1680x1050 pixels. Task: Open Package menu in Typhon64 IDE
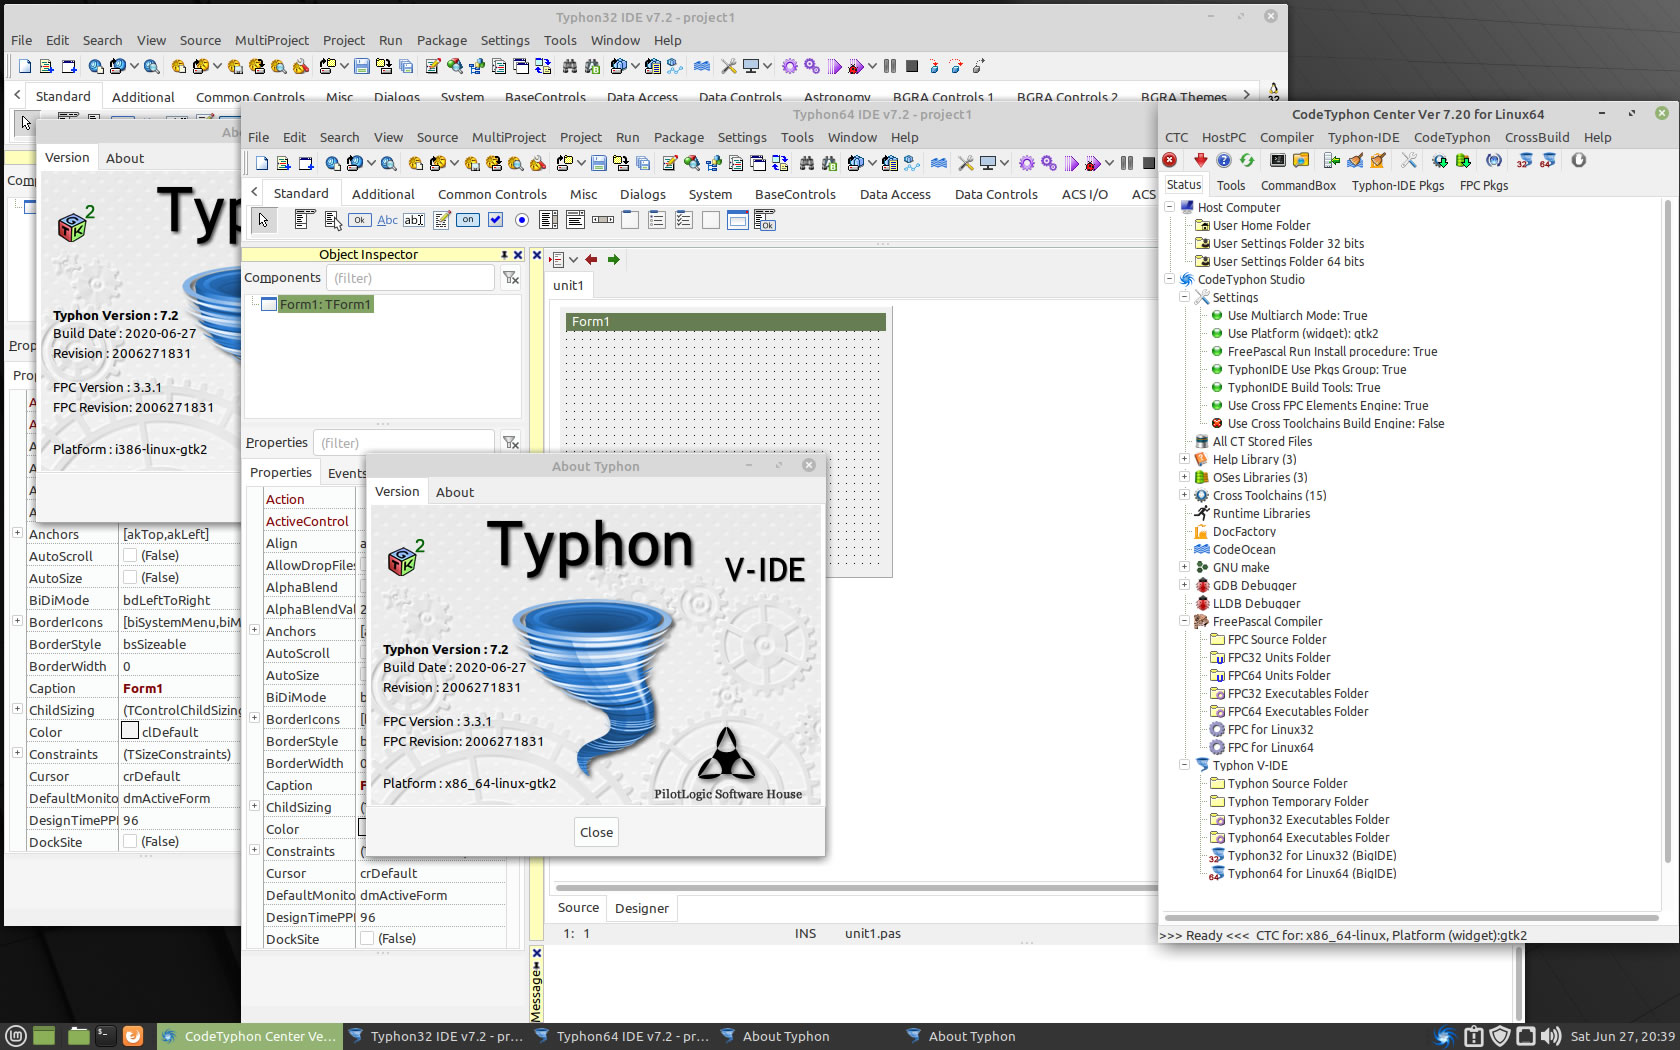click(679, 138)
